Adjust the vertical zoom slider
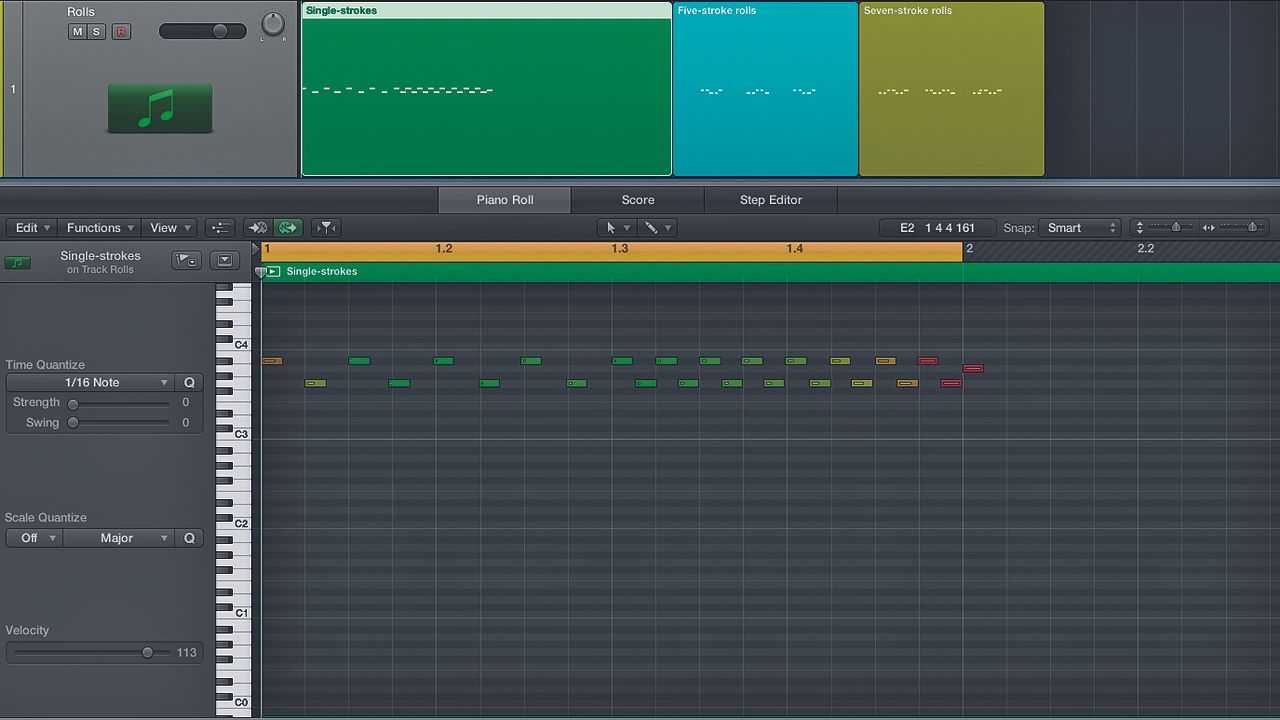 tap(1172, 228)
